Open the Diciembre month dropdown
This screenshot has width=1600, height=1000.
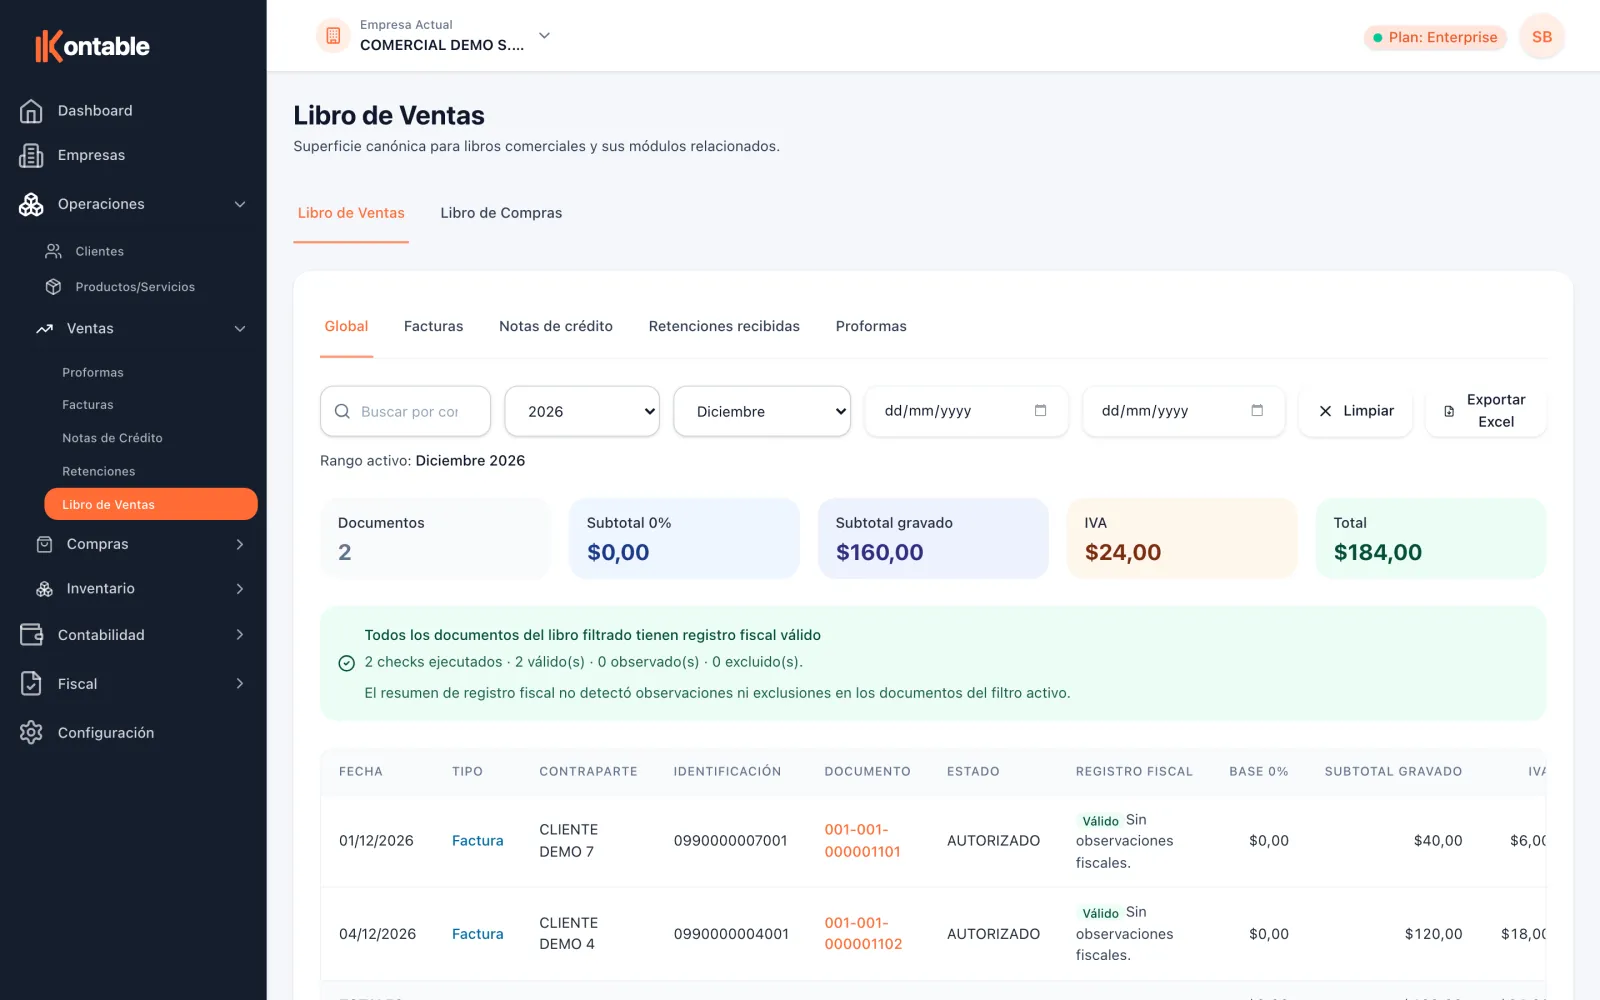[x=762, y=411]
